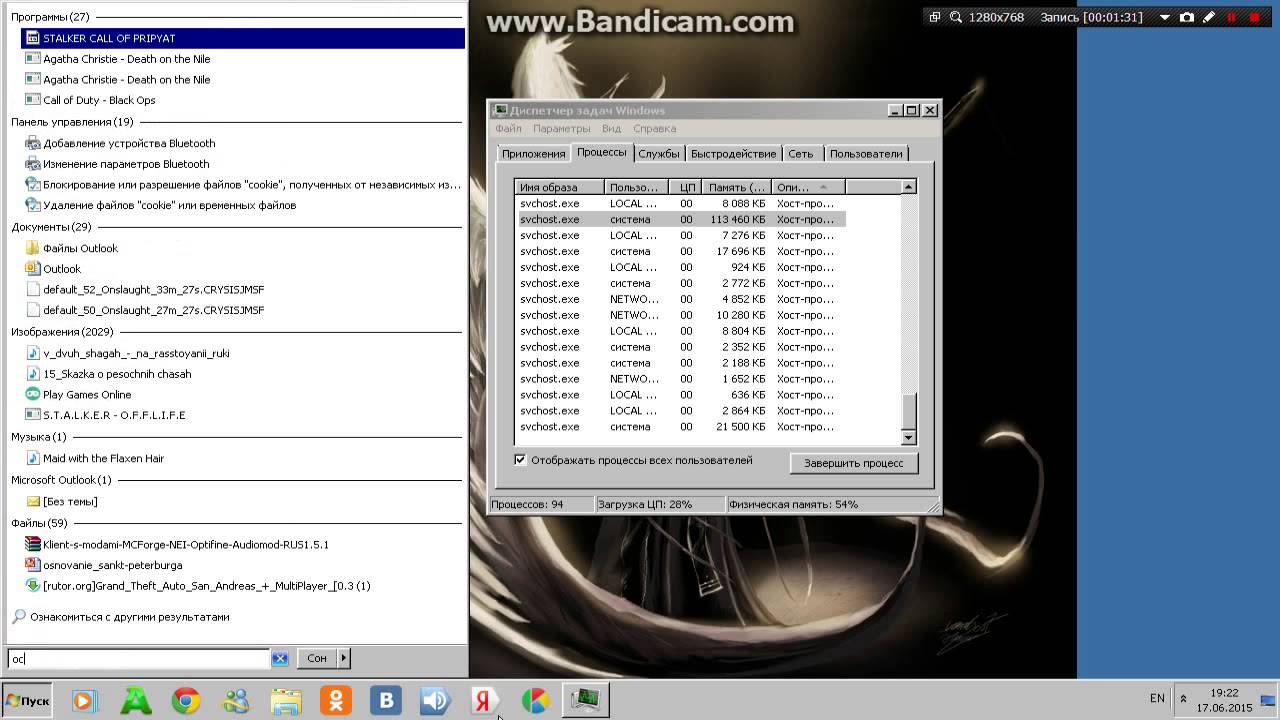The width and height of the screenshot is (1280, 720).
Task: Stop the Bandicam recording
Action: pyautogui.click(x=1254, y=17)
